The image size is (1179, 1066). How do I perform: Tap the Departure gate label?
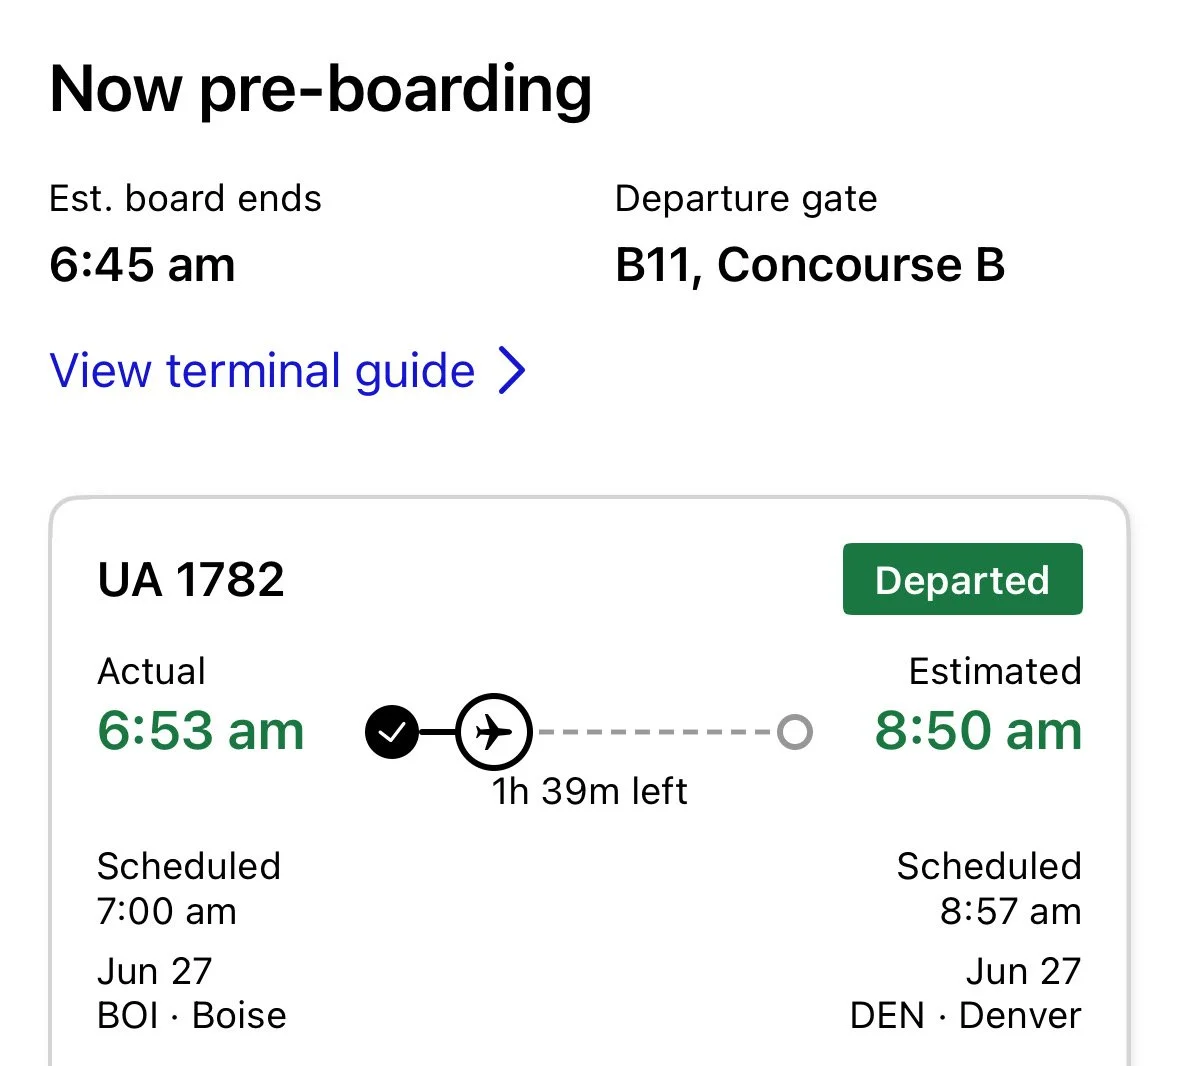click(746, 199)
